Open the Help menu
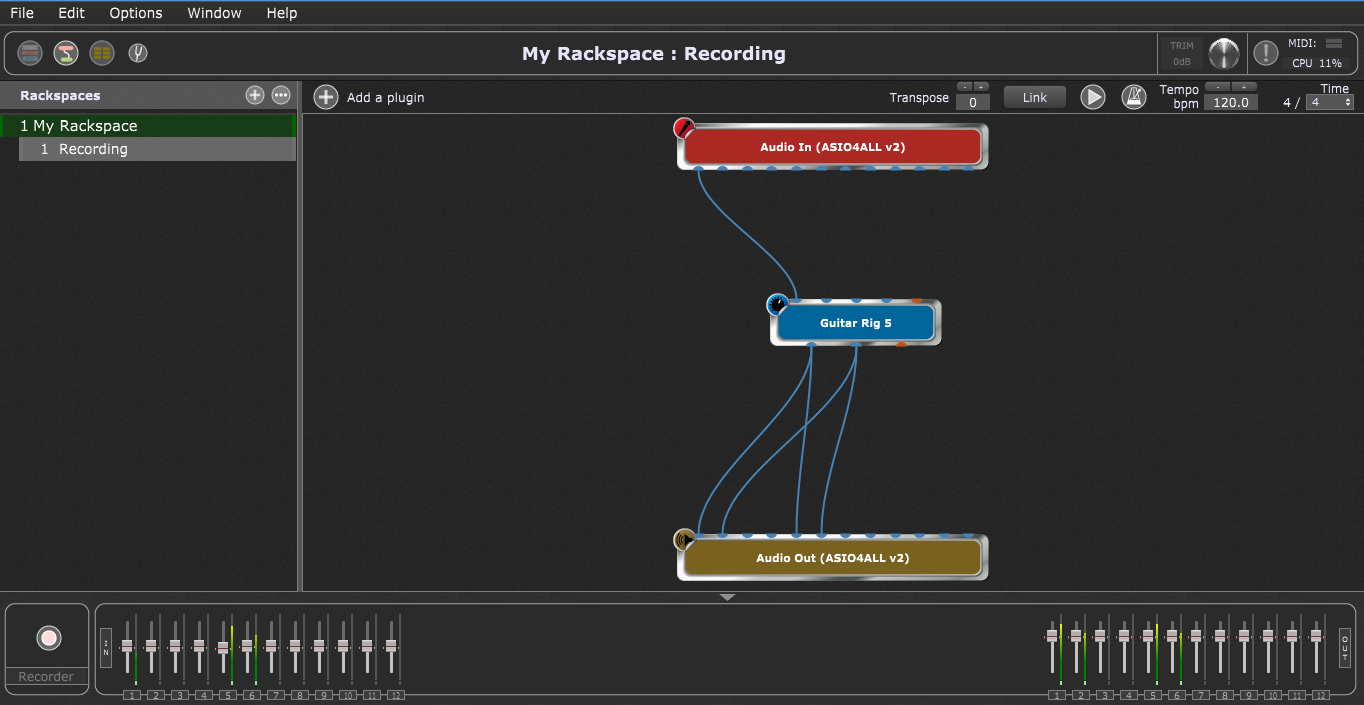Screen dimensions: 1364x705 [x=282, y=13]
